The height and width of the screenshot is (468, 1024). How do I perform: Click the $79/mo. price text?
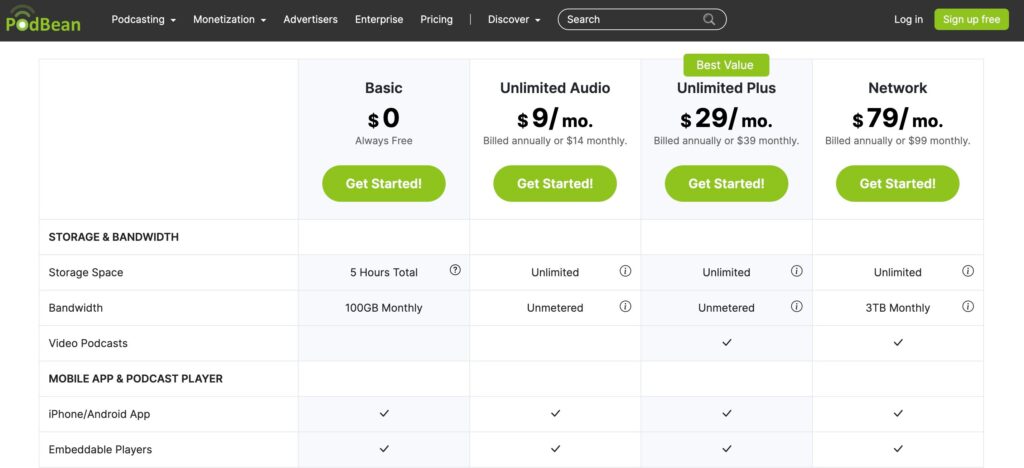coord(897,119)
